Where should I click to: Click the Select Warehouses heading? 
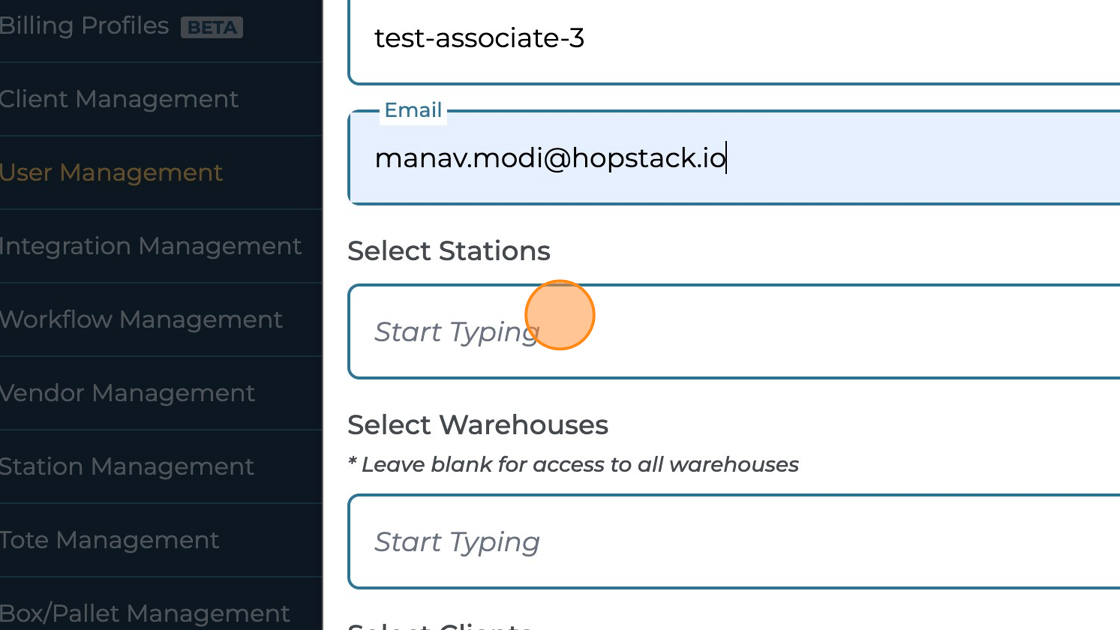478,425
